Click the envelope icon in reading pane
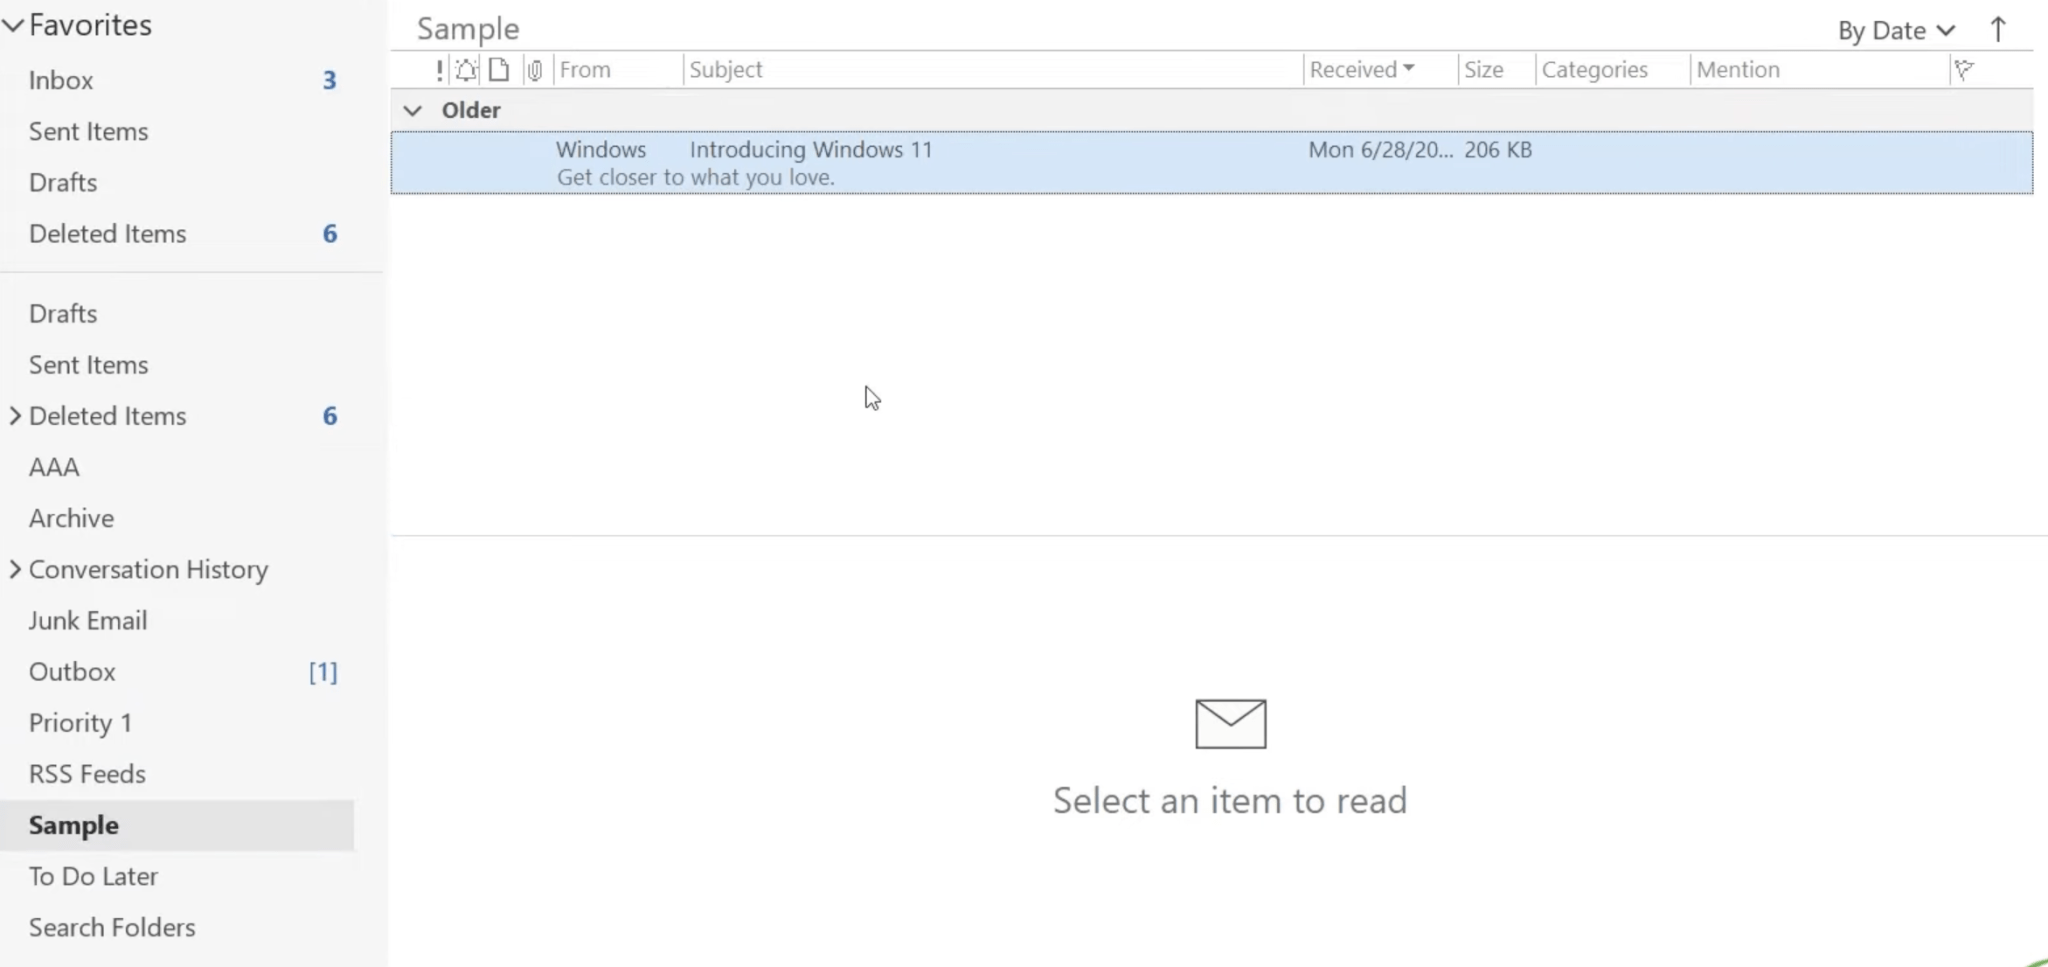The height and width of the screenshot is (967, 2048). 1230,723
